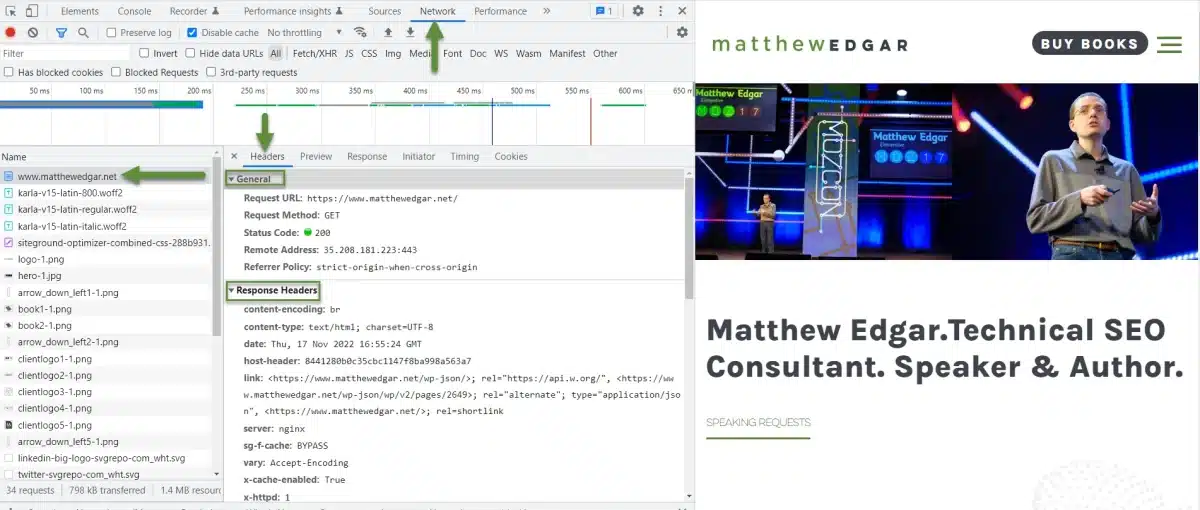Toggle the device toolbar icon
This screenshot has height=510, width=1200.
pyautogui.click(x=32, y=11)
